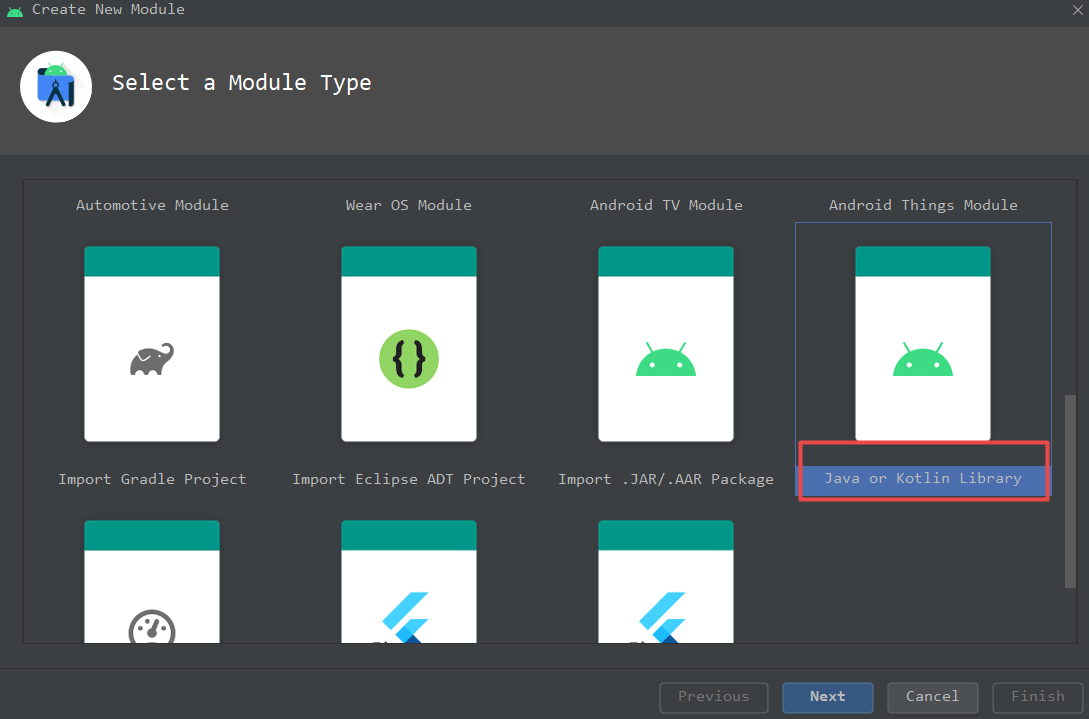Click the highlighted Java or Kotlin Library label
Image resolution: width=1089 pixels, height=719 pixels.
(x=923, y=479)
